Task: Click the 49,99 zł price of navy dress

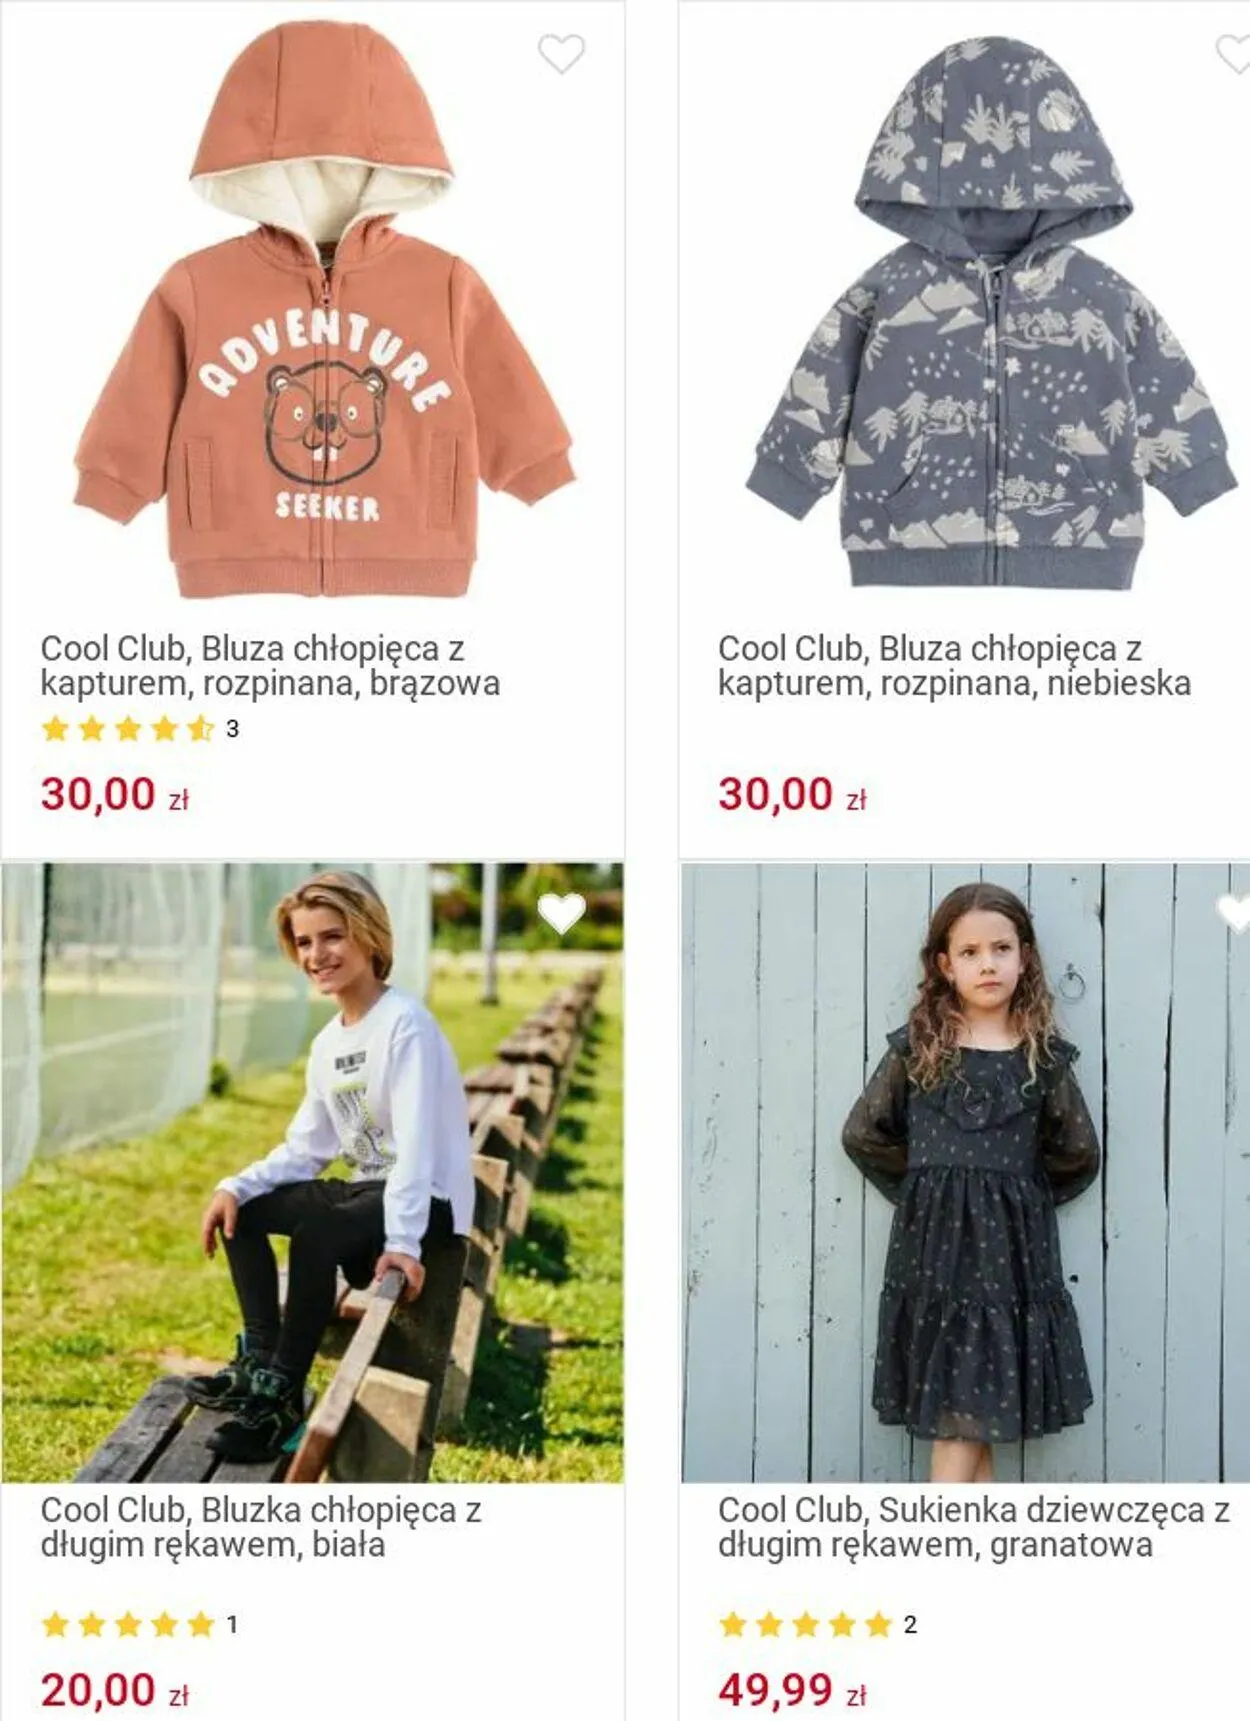Action: point(792,1691)
